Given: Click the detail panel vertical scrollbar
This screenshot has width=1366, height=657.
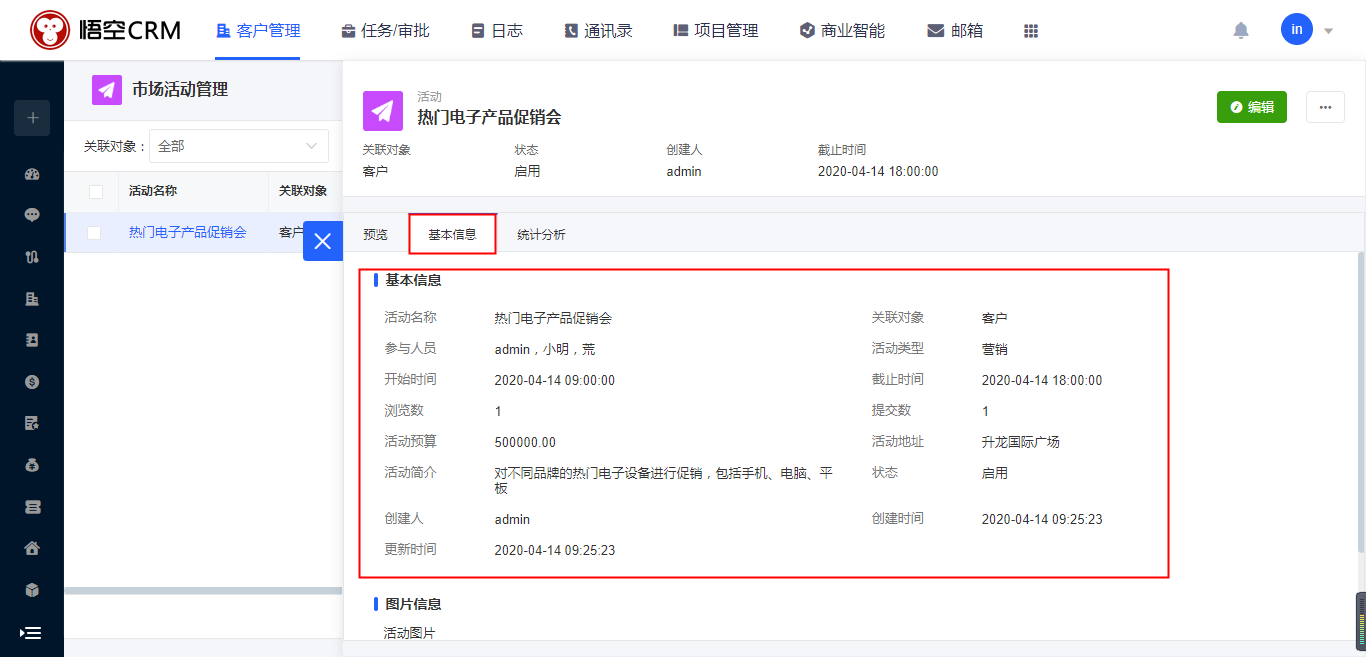Looking at the screenshot, I should click(1360, 400).
